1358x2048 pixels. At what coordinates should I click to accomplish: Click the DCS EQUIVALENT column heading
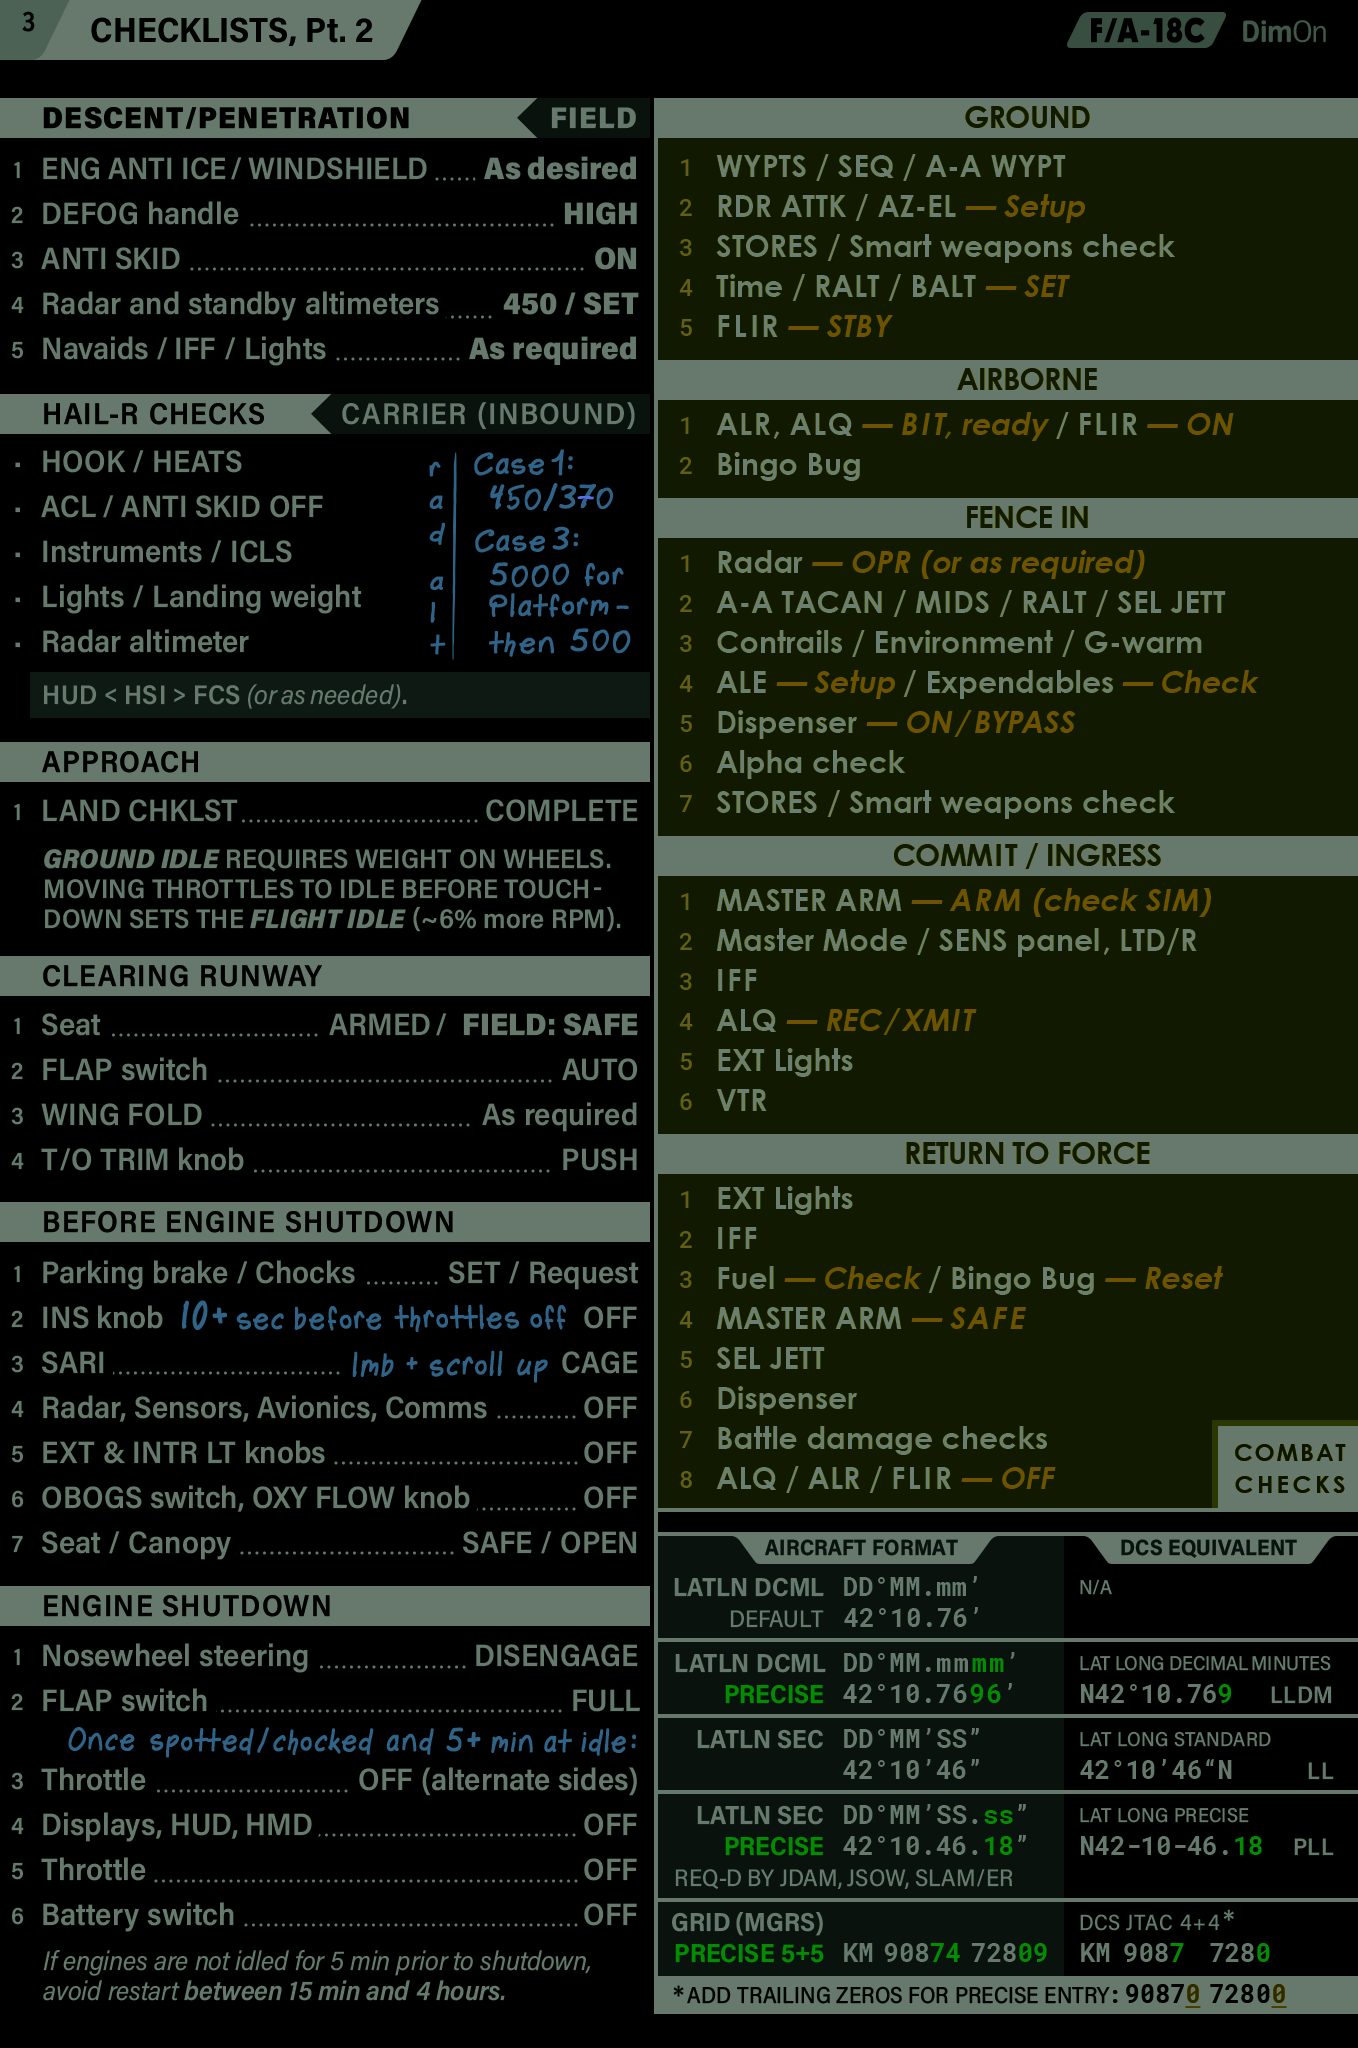(x=1207, y=1547)
